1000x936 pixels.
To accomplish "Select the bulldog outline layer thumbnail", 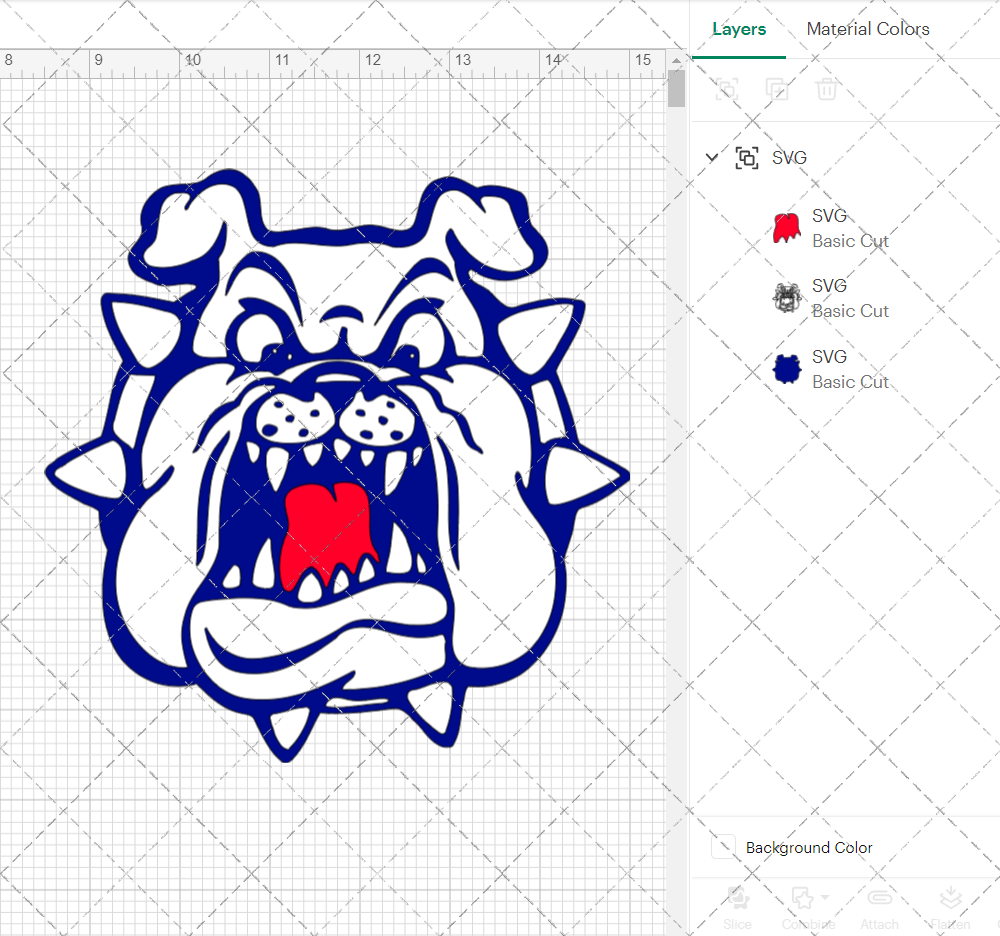I will (x=787, y=298).
